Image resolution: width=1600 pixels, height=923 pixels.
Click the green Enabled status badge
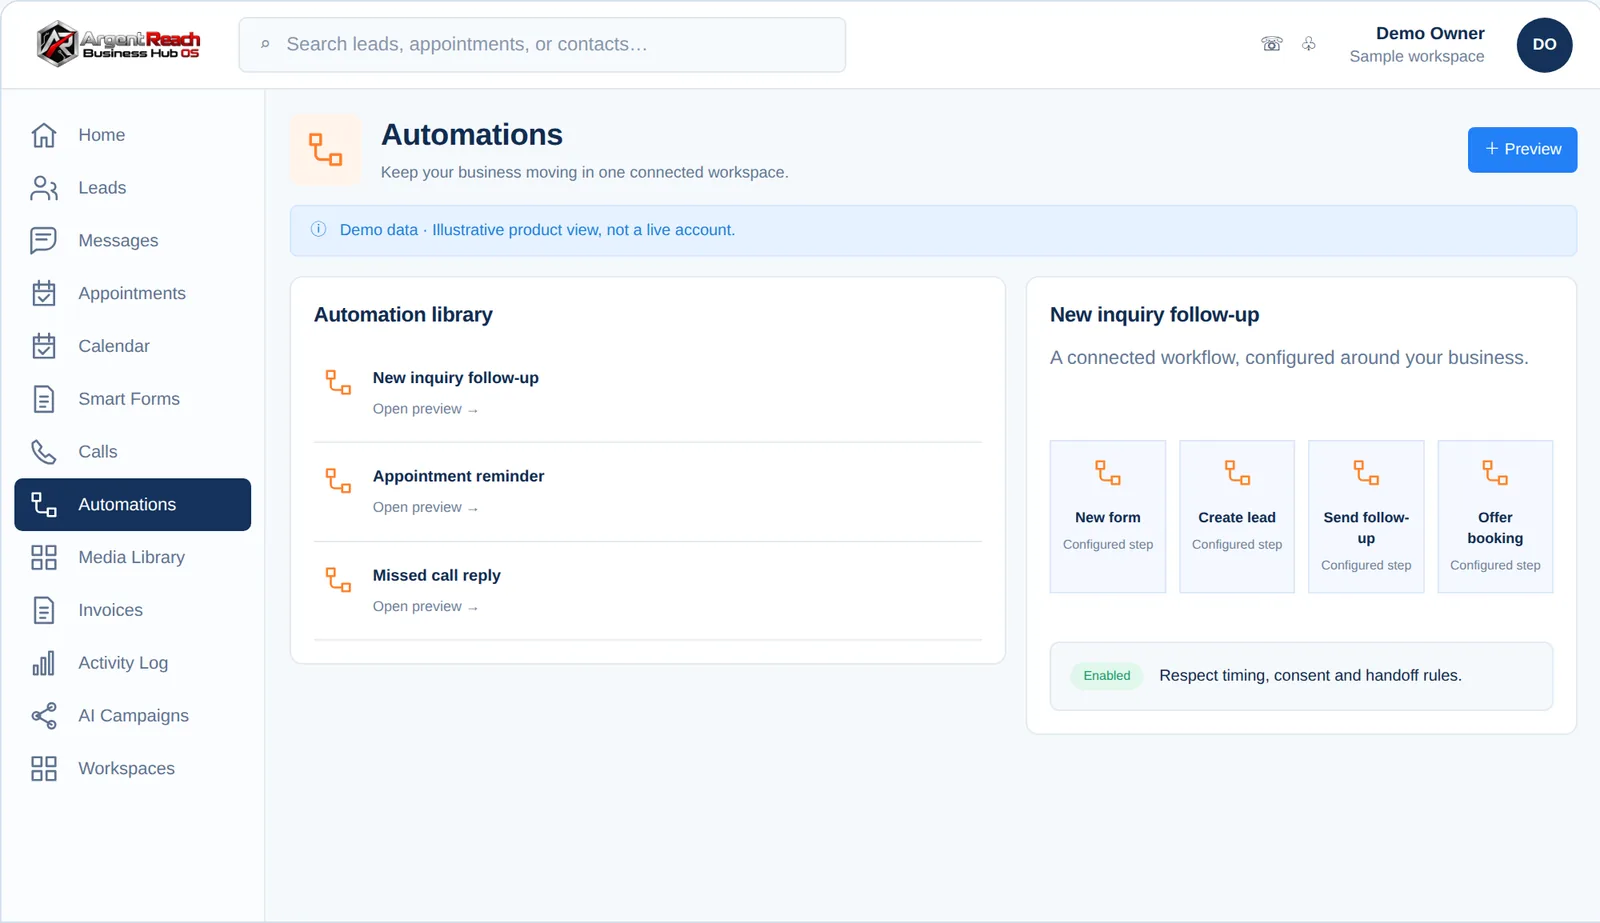[1107, 676]
